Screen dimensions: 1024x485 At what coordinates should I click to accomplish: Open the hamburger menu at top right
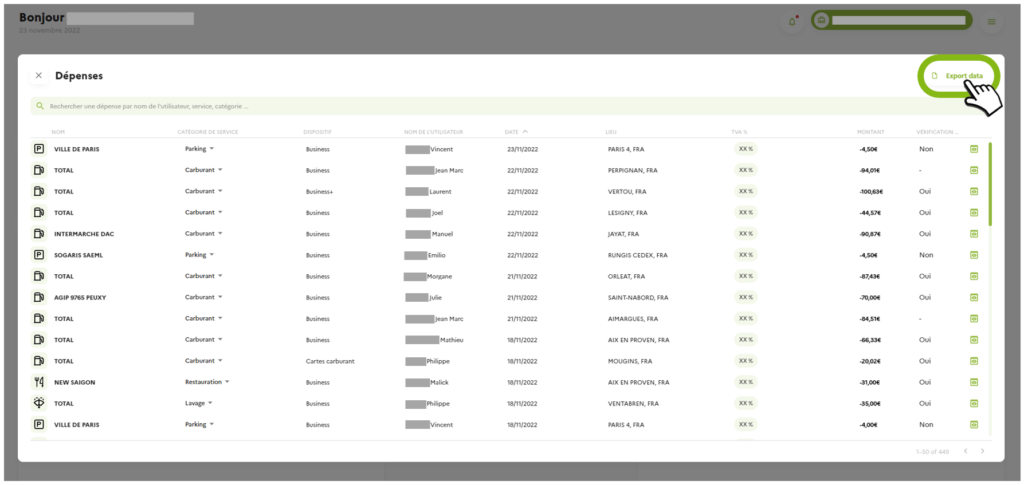click(x=991, y=21)
